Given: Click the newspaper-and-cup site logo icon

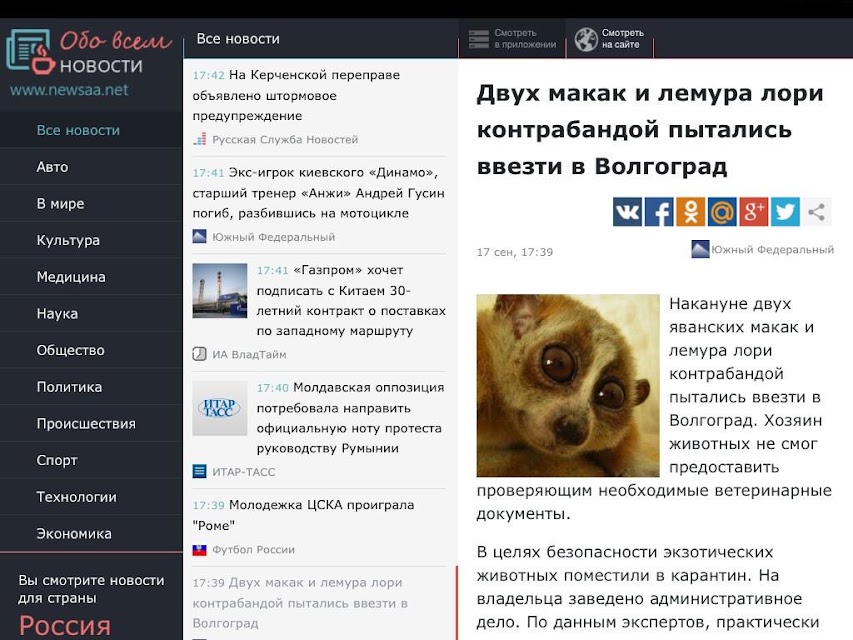Looking at the screenshot, I should pyautogui.click(x=30, y=51).
